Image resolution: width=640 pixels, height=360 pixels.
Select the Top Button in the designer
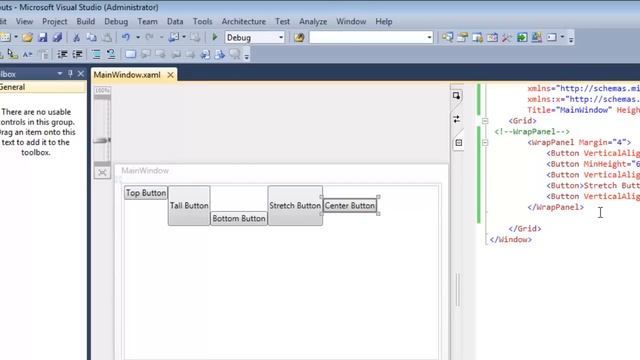tap(146, 193)
